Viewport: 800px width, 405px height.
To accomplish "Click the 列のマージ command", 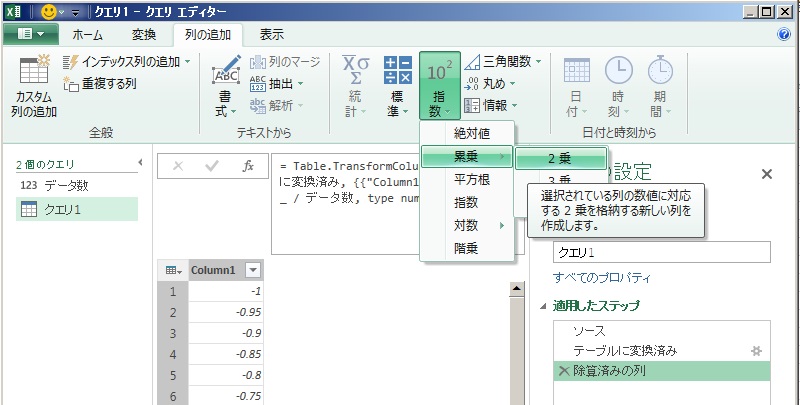I will [x=285, y=62].
